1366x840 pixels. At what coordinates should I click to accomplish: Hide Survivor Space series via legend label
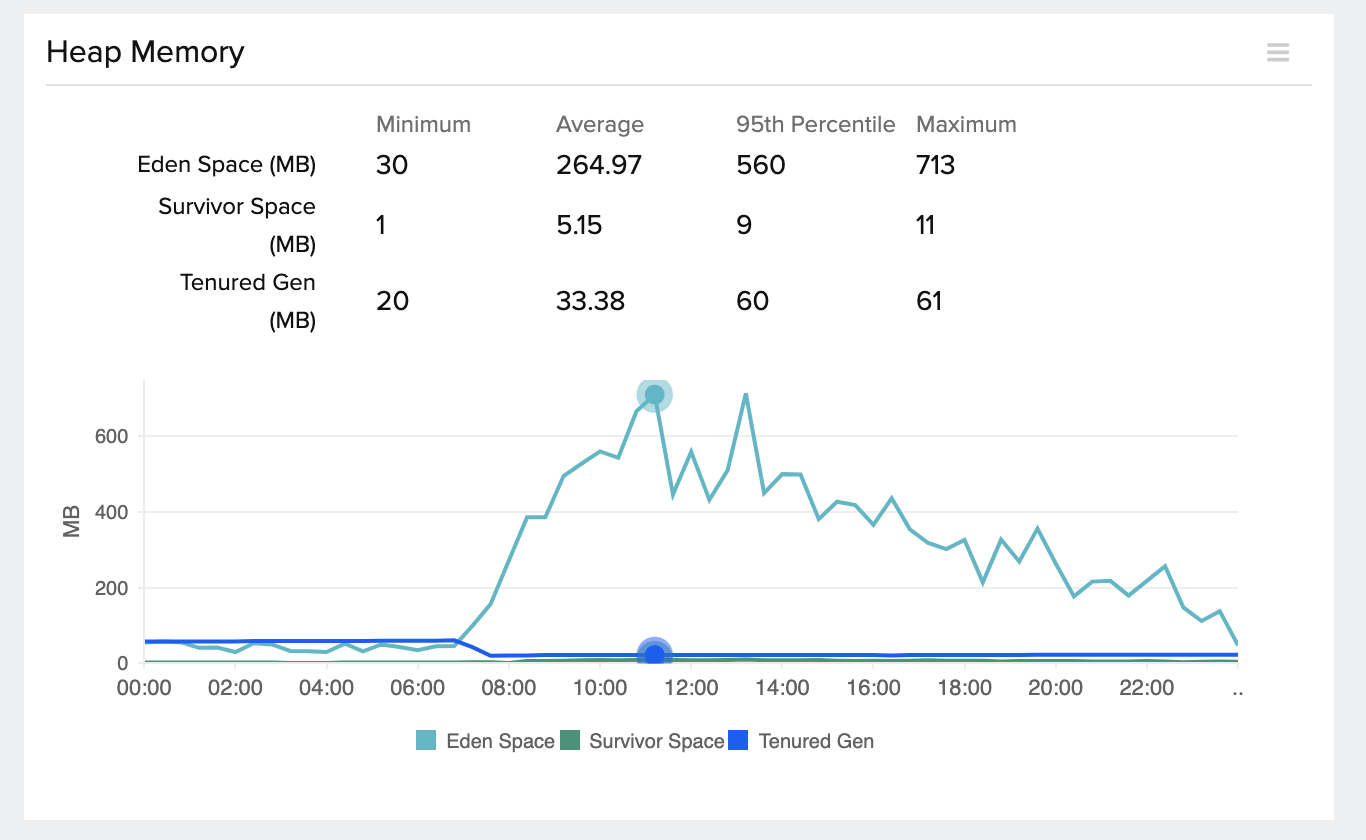tap(656, 741)
